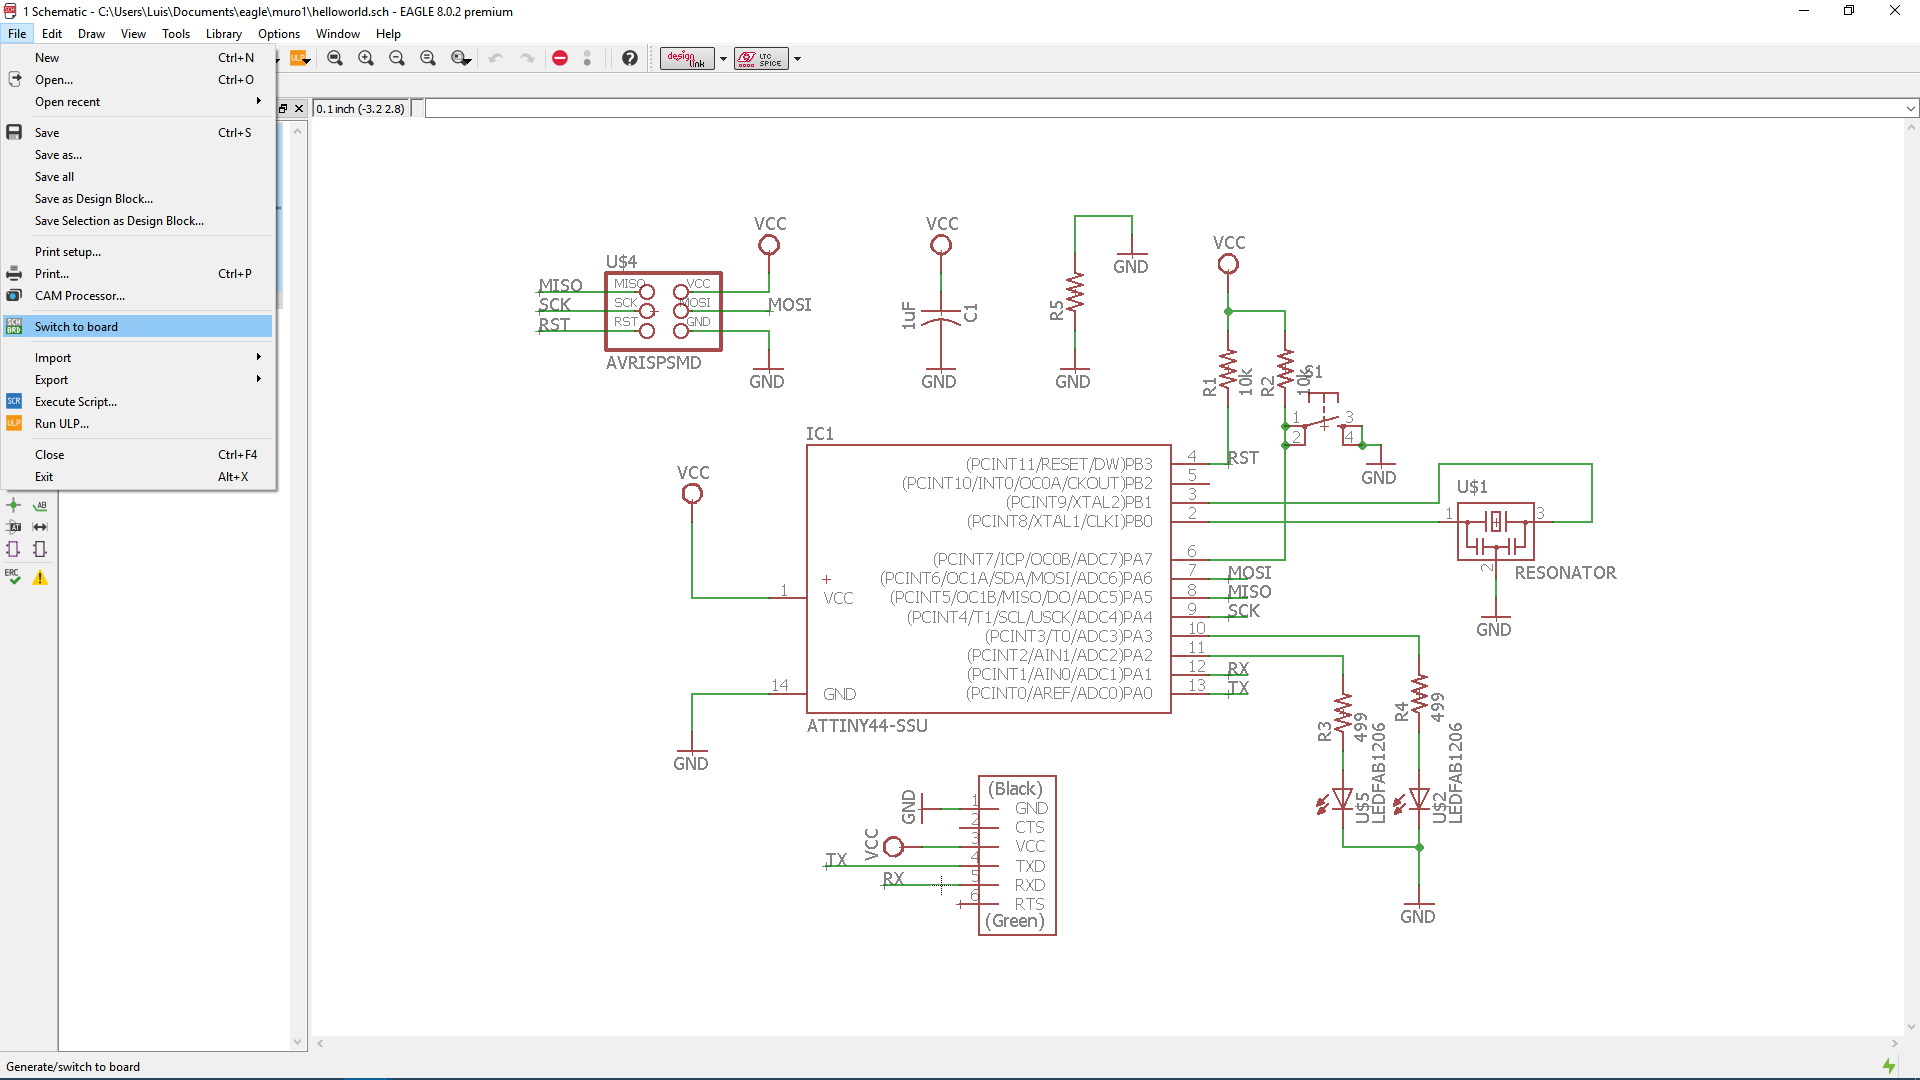Open the Library menu
This screenshot has height=1080, width=1920.
click(x=224, y=33)
